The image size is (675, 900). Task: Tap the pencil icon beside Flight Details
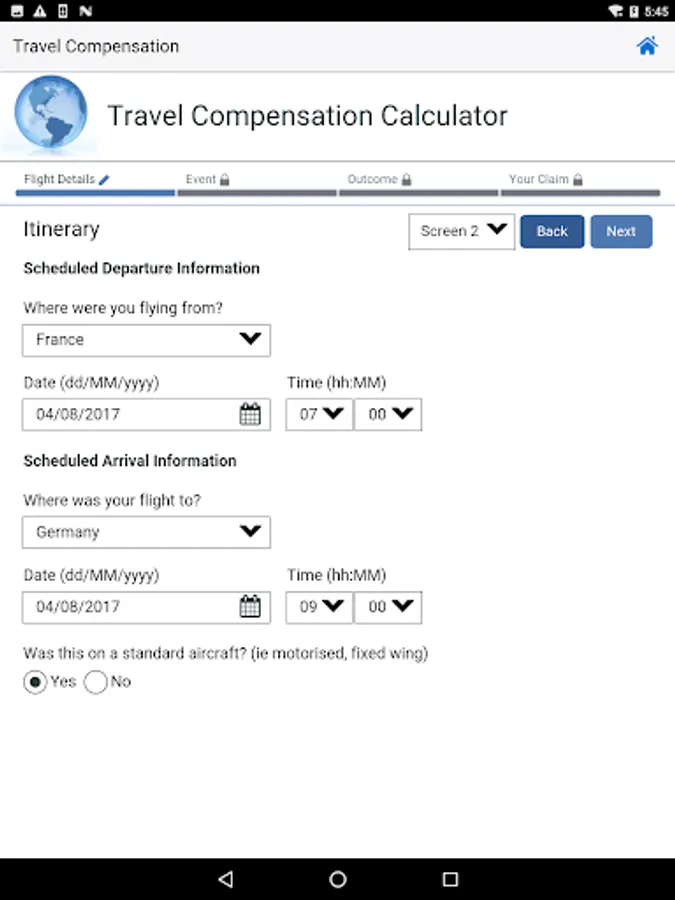[x=104, y=180]
